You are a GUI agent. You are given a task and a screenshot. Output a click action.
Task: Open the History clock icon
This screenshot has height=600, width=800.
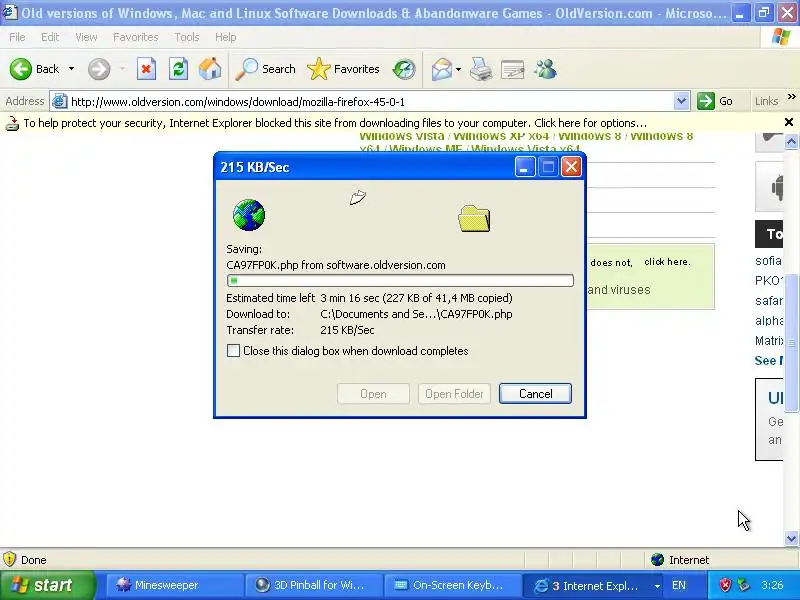coord(404,69)
